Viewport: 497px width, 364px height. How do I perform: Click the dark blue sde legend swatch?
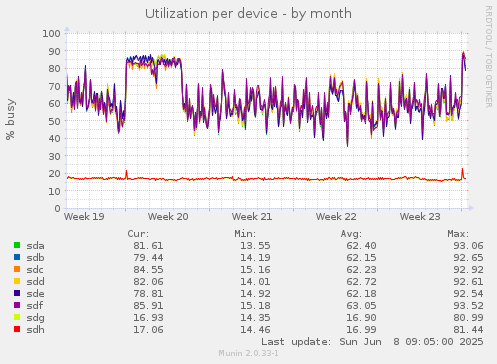pos(17,293)
